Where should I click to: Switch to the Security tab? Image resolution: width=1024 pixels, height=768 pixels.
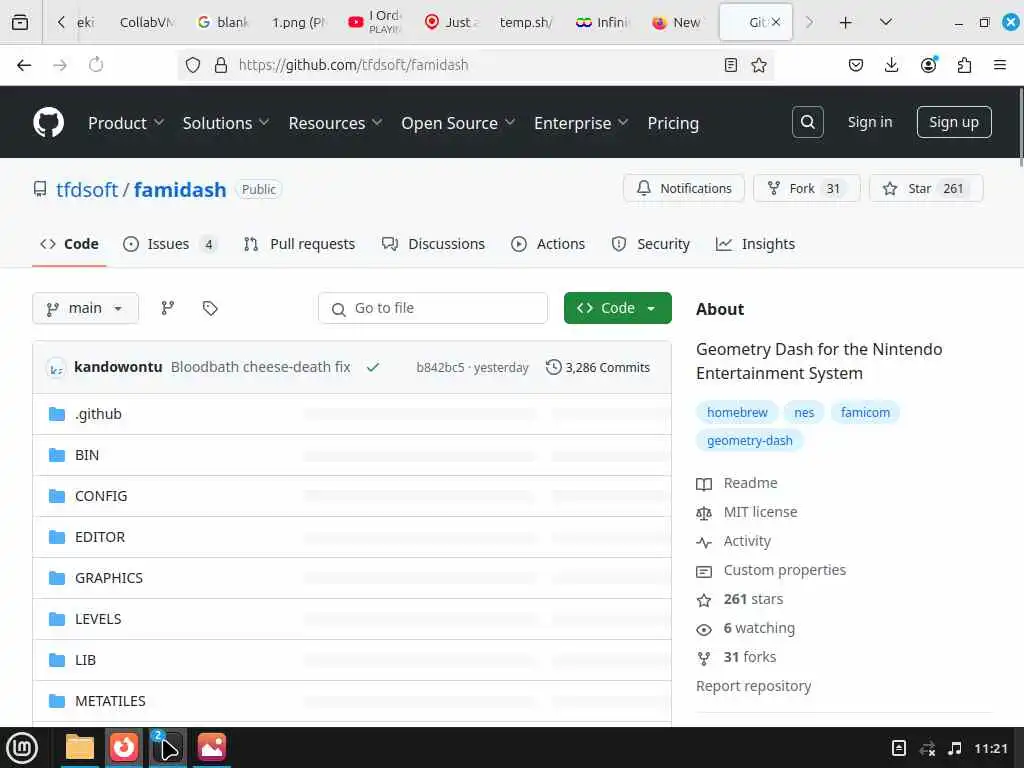click(x=650, y=244)
